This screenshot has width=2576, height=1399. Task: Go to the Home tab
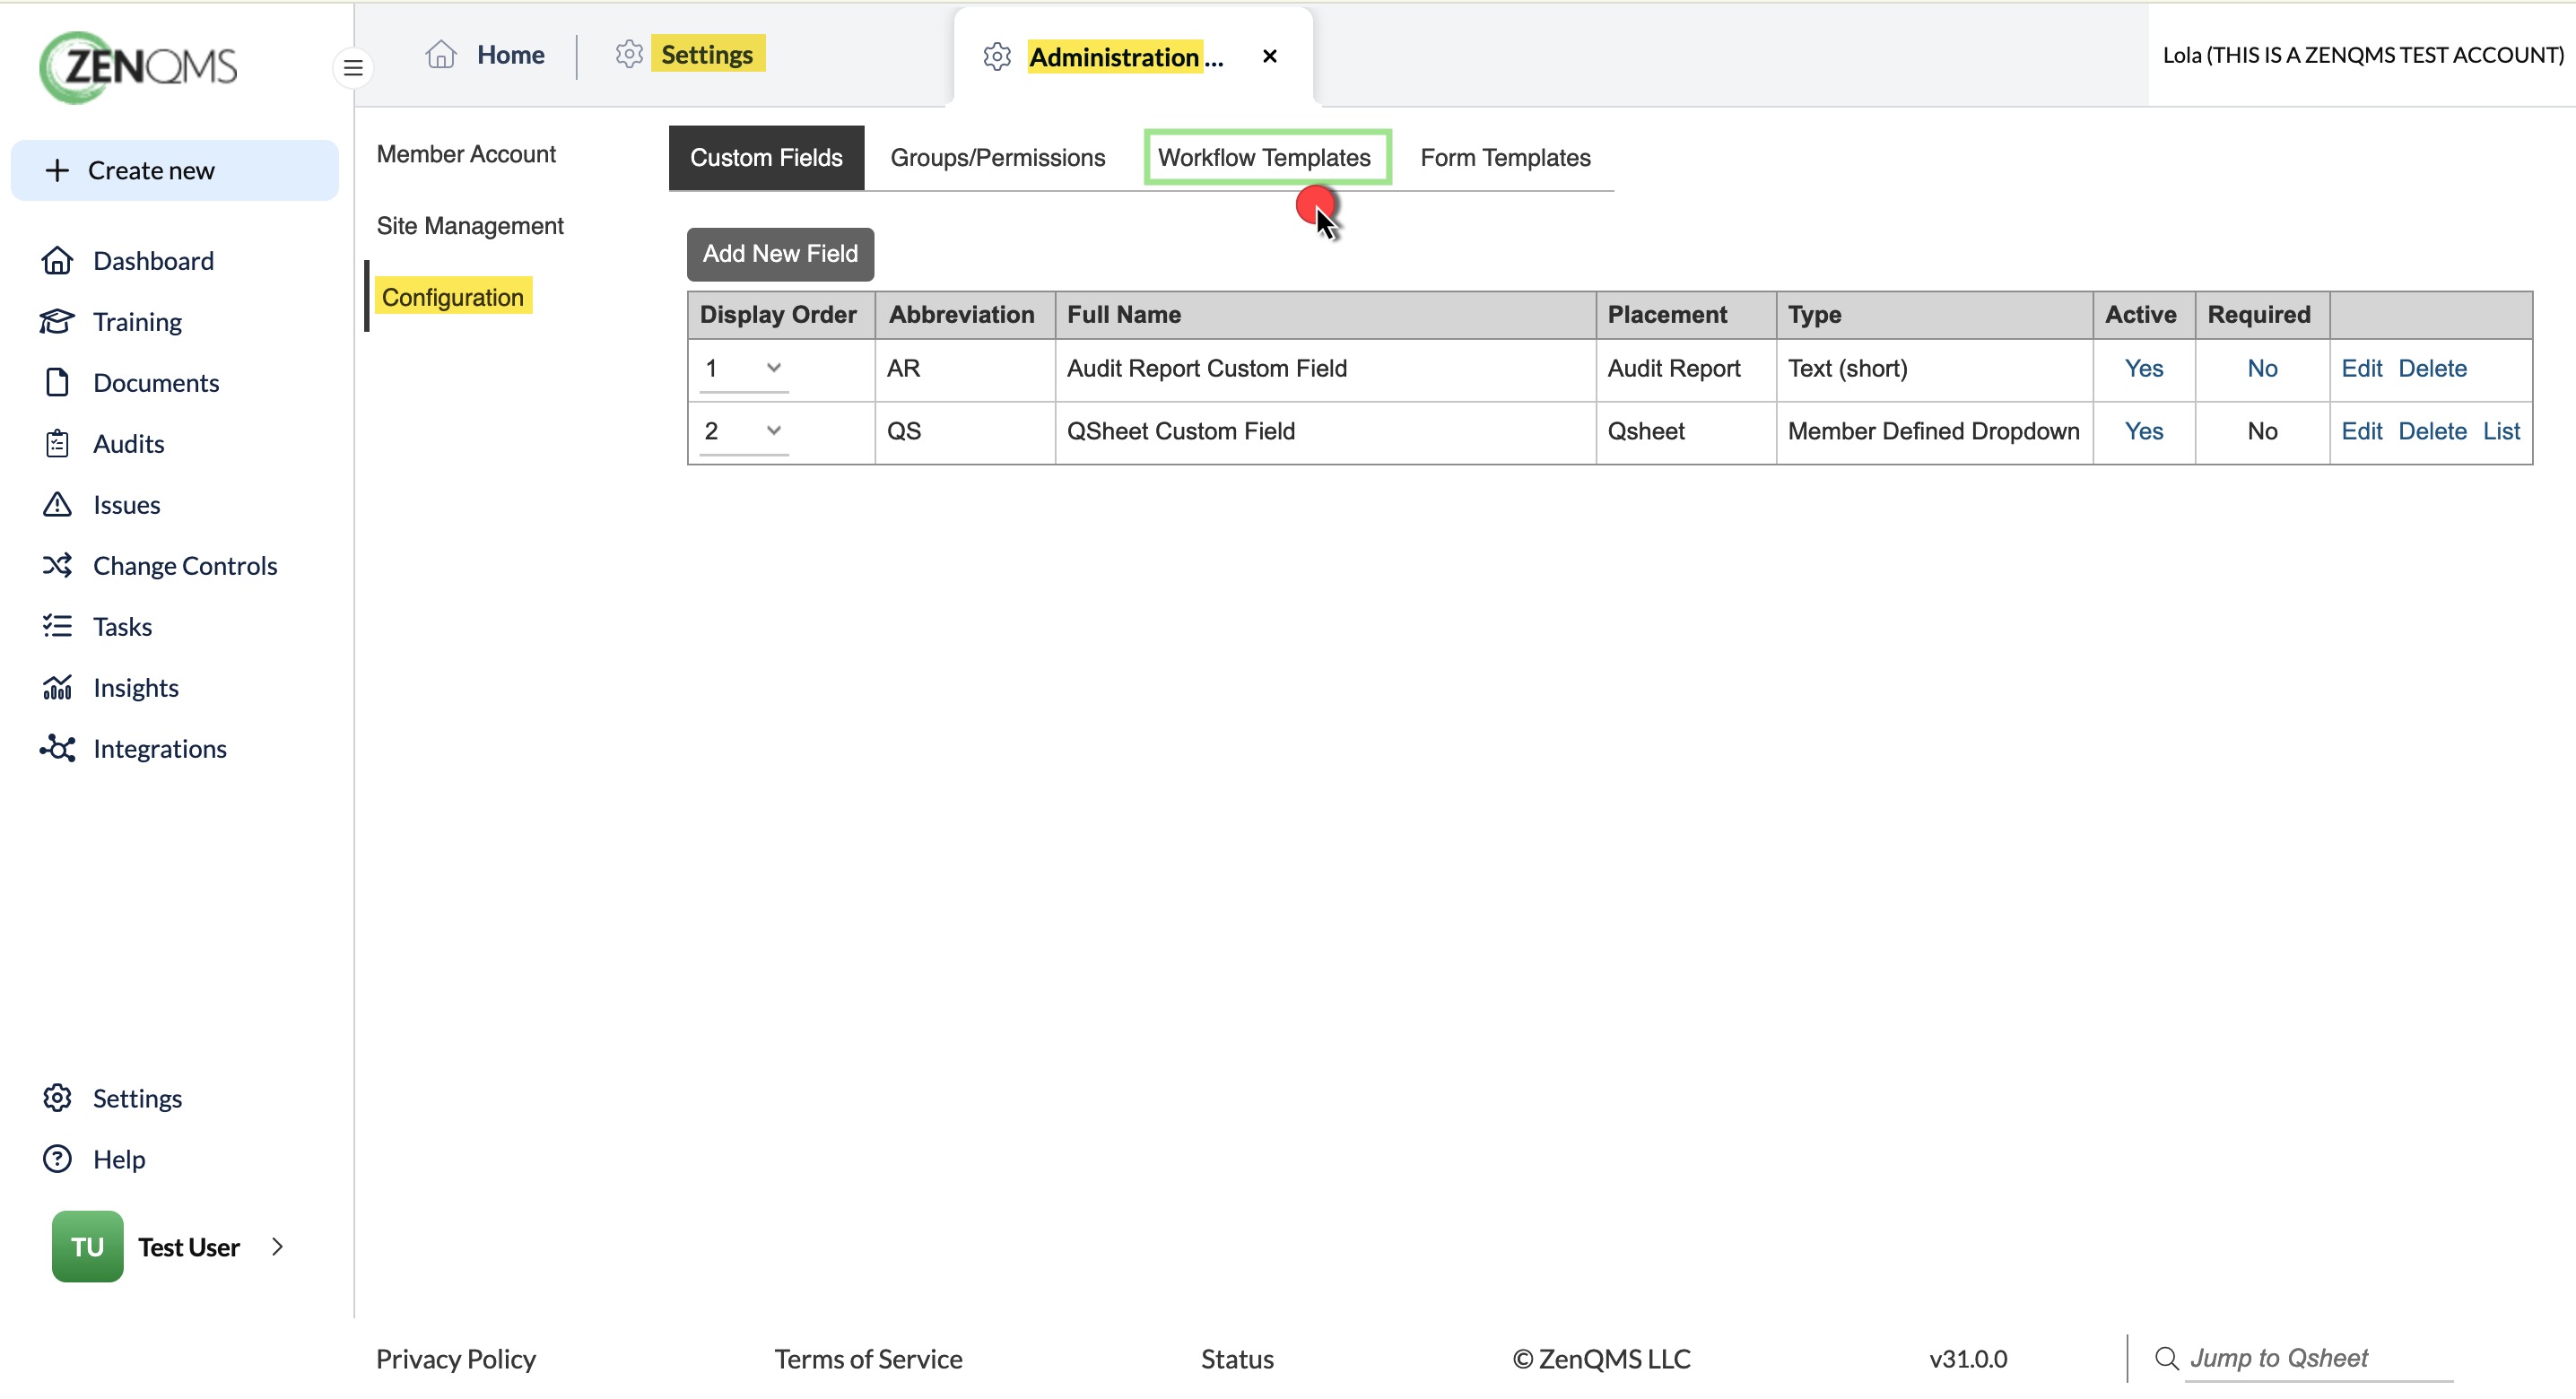click(x=510, y=55)
